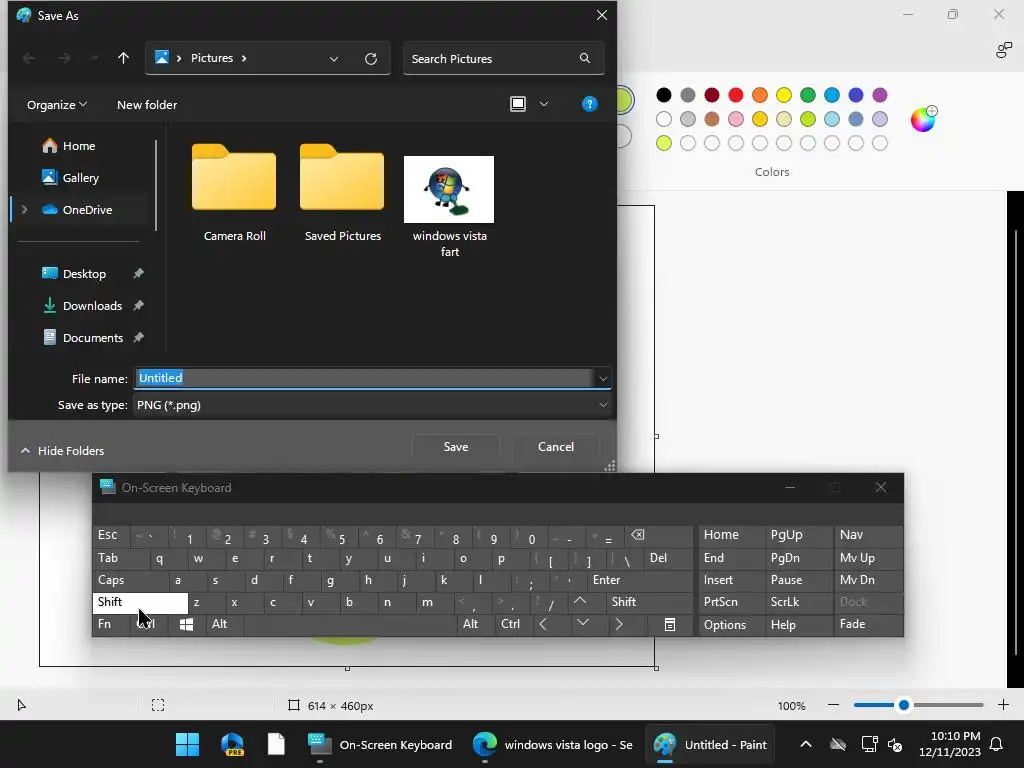Open Documents in the navigation pane
This screenshot has height=768, width=1024.
pyautogui.click(x=82, y=338)
